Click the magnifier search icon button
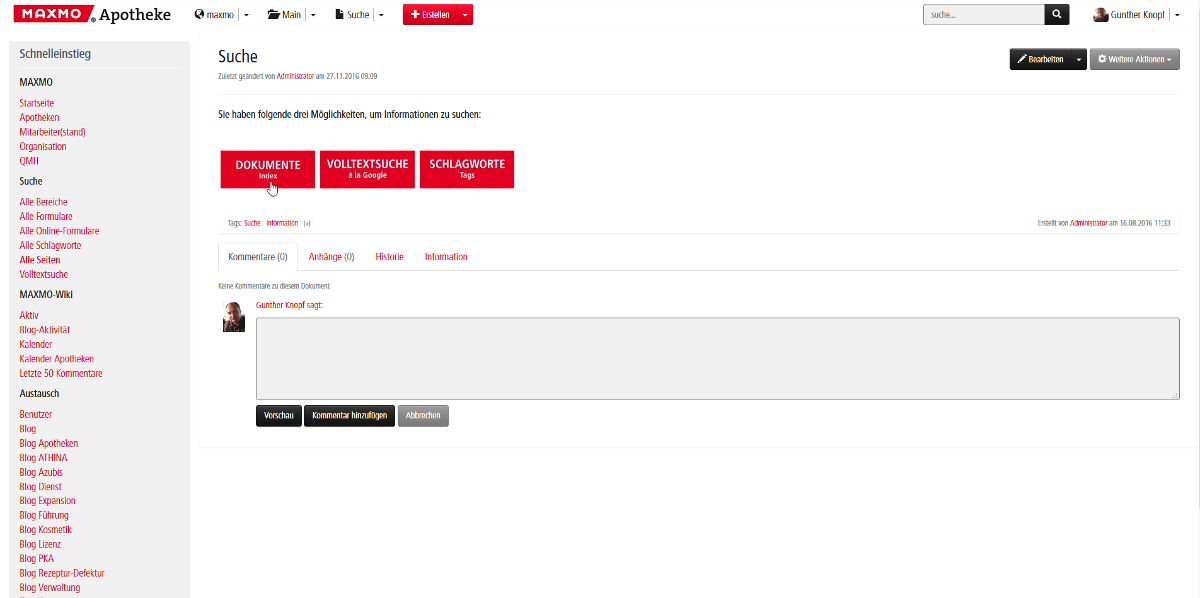Screen dimensions: 1200x598 (1057, 15)
